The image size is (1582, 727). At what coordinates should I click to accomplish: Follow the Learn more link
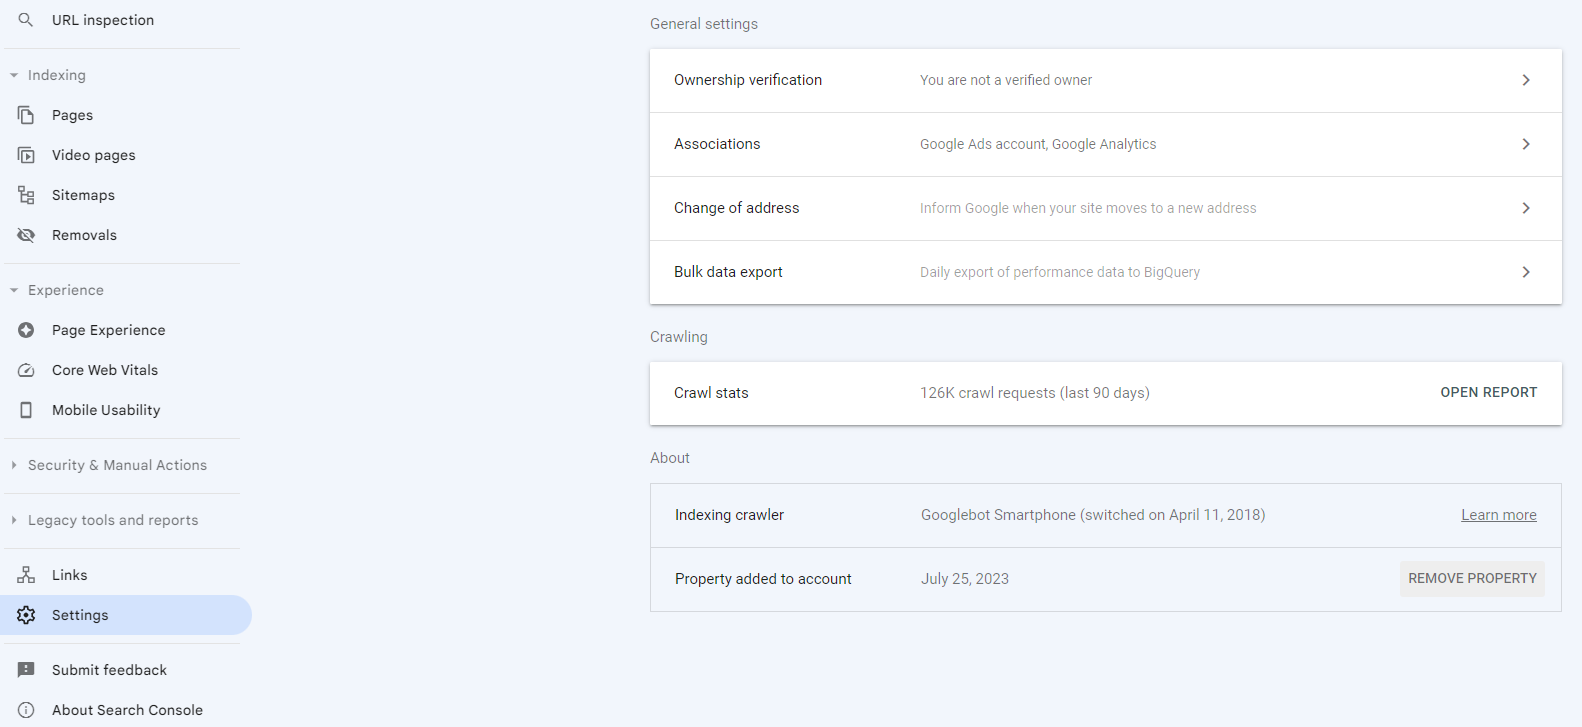[1498, 515]
